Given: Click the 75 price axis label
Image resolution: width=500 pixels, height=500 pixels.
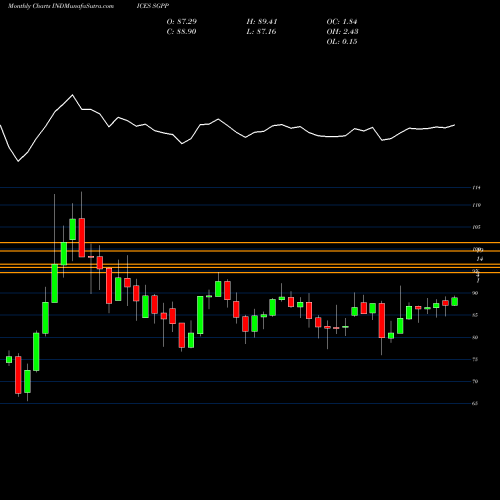Looking at the screenshot, I should [475, 359].
